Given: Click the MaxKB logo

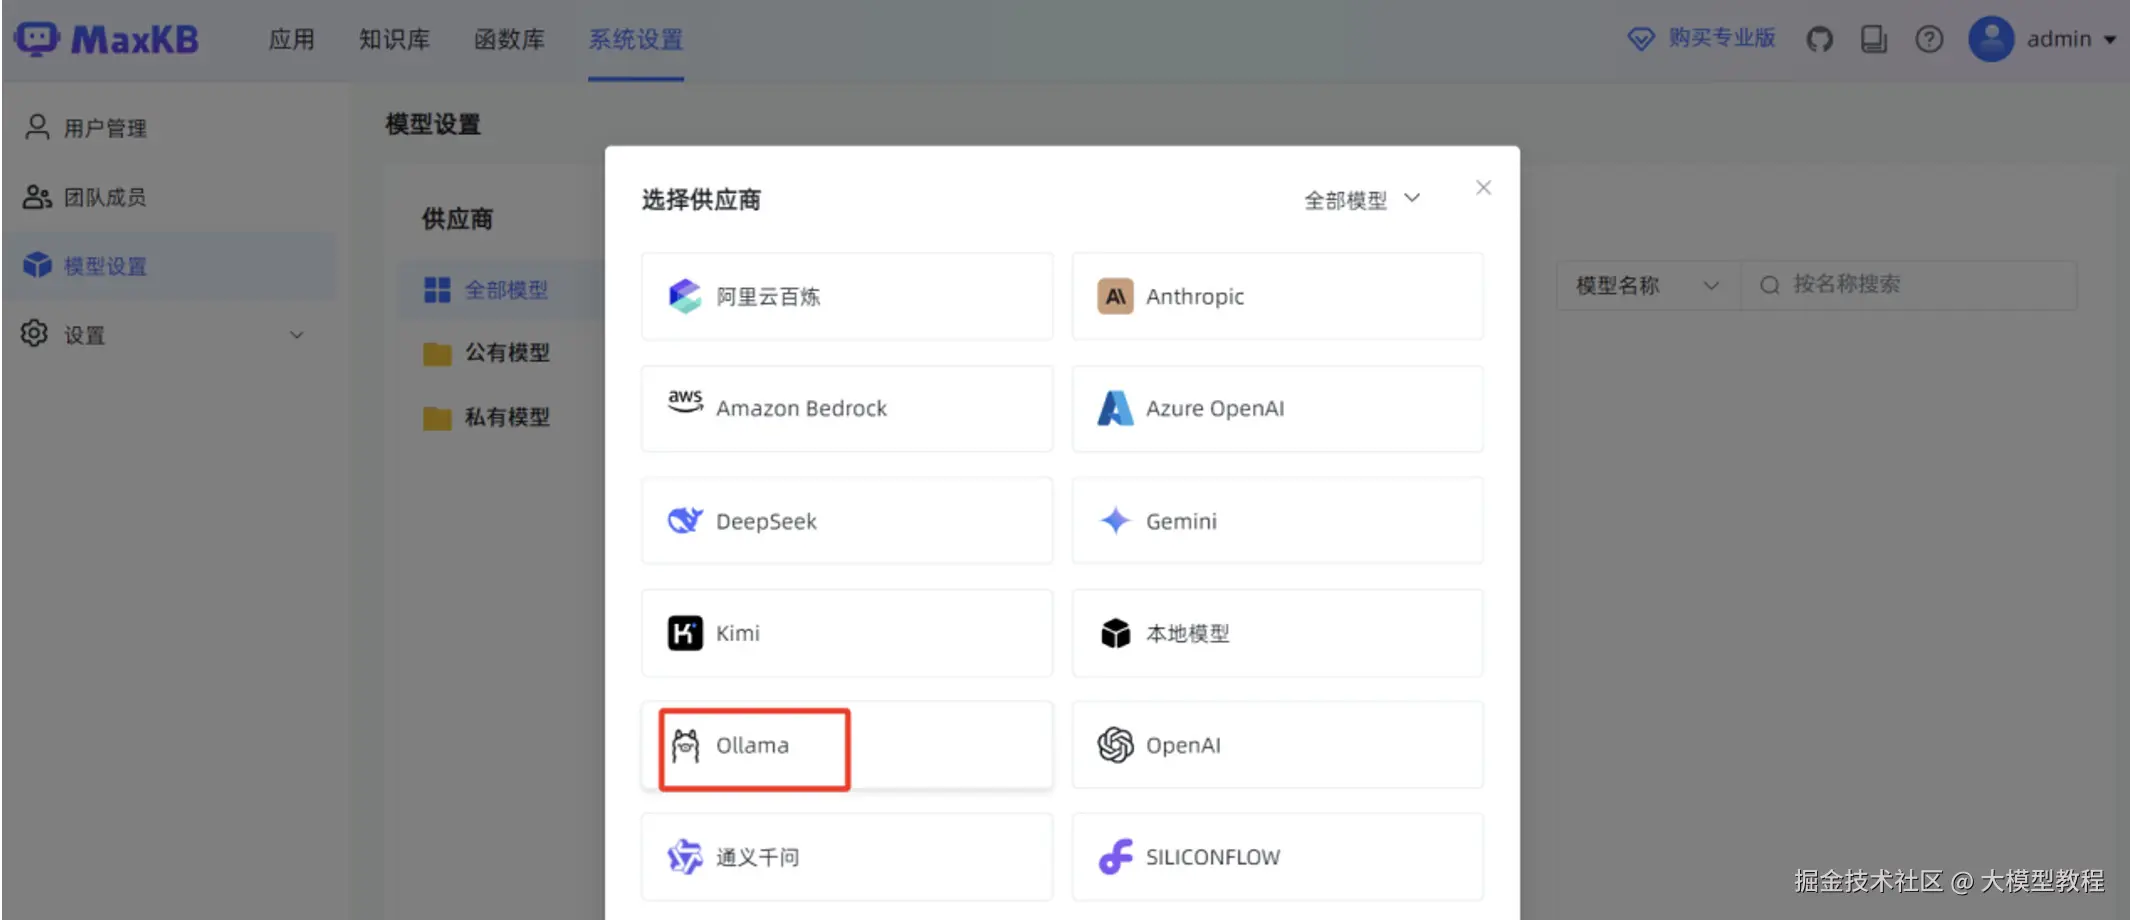Looking at the screenshot, I should pyautogui.click(x=106, y=39).
